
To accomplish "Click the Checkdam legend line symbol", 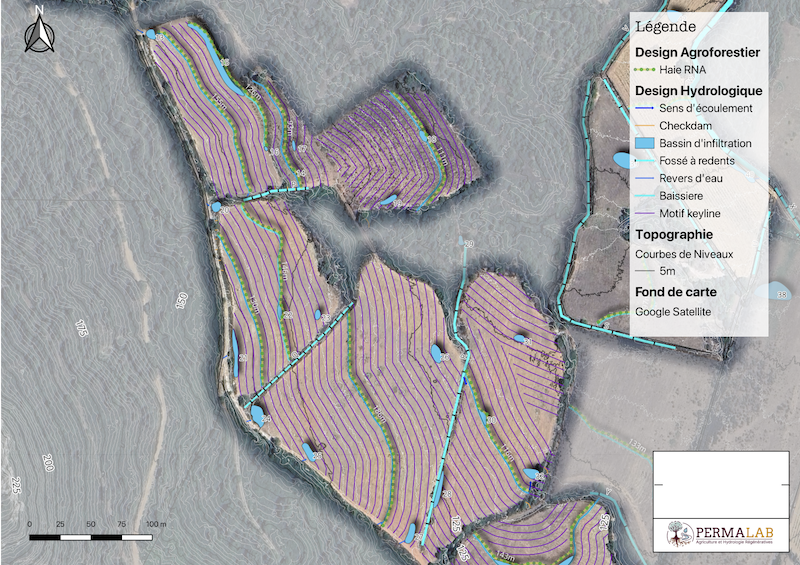I will click(x=645, y=126).
